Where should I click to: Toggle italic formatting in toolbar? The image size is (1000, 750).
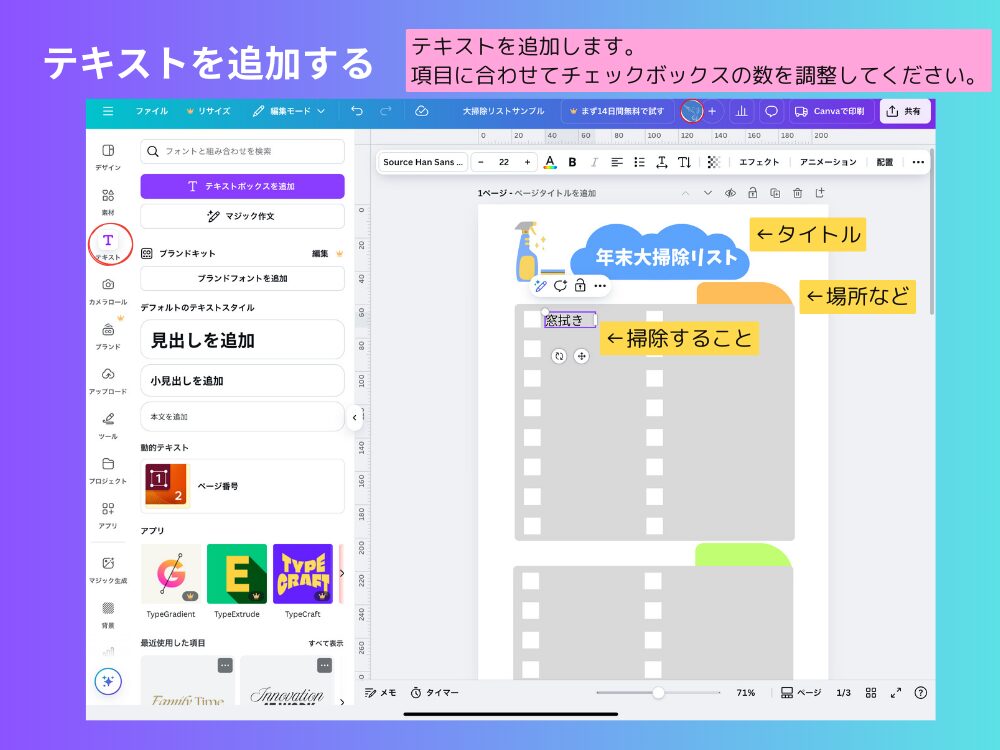(x=594, y=162)
